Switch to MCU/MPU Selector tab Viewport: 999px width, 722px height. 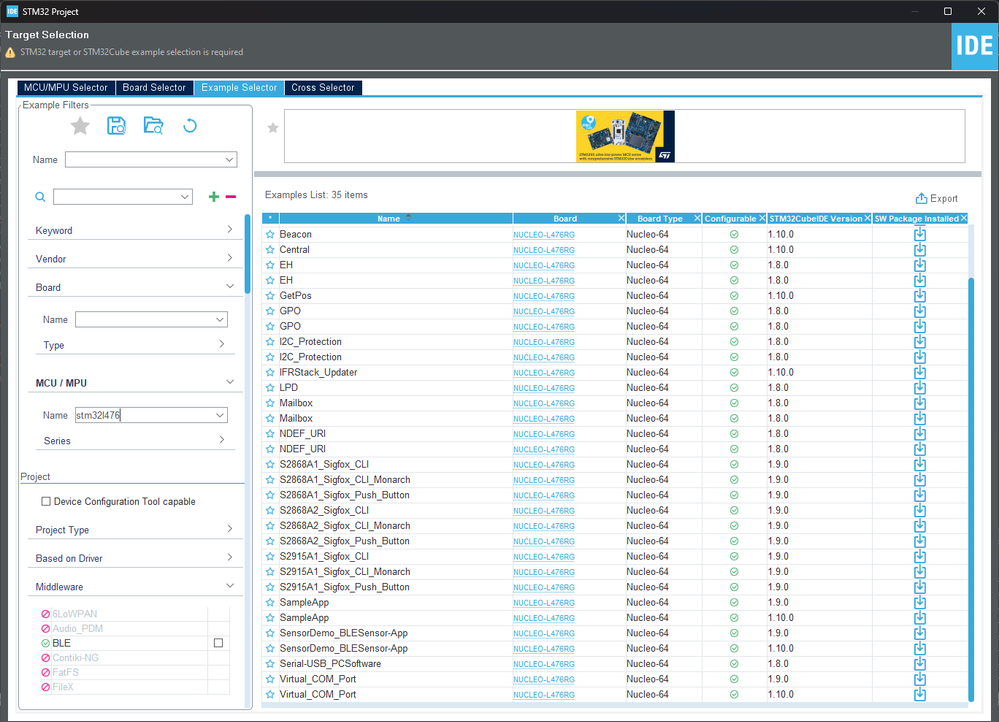[x=66, y=87]
